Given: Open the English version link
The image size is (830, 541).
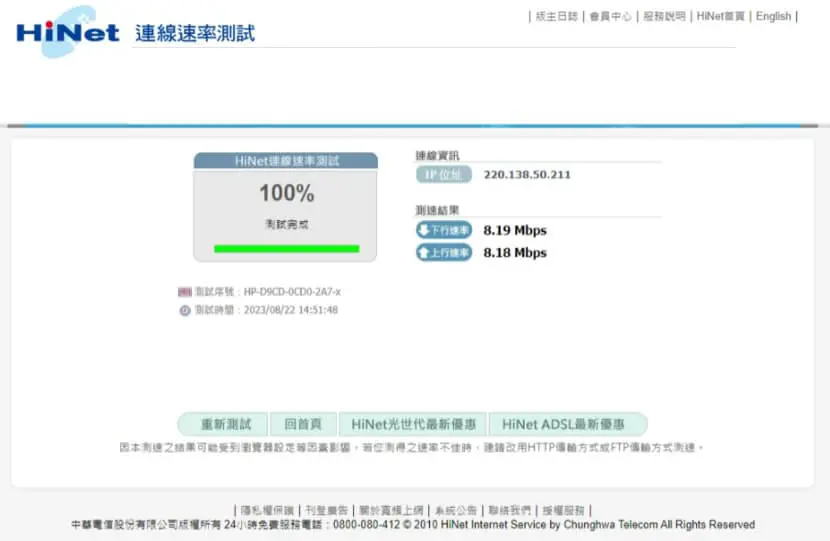Looking at the screenshot, I should click(x=773, y=16).
